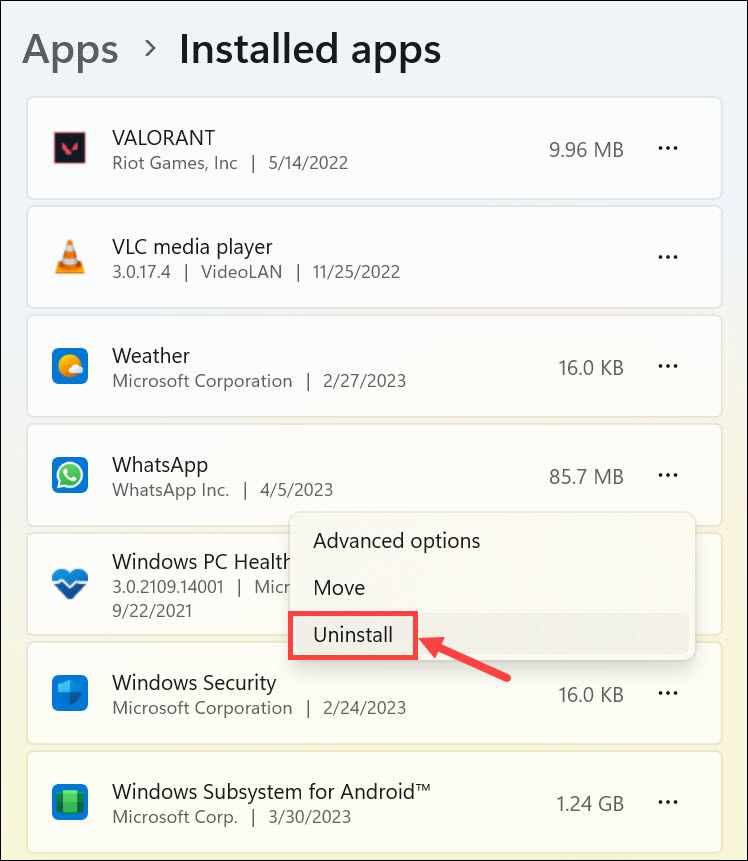This screenshot has height=861, width=748.
Task: Click the WhatsApp app icon
Action: pos(70,475)
